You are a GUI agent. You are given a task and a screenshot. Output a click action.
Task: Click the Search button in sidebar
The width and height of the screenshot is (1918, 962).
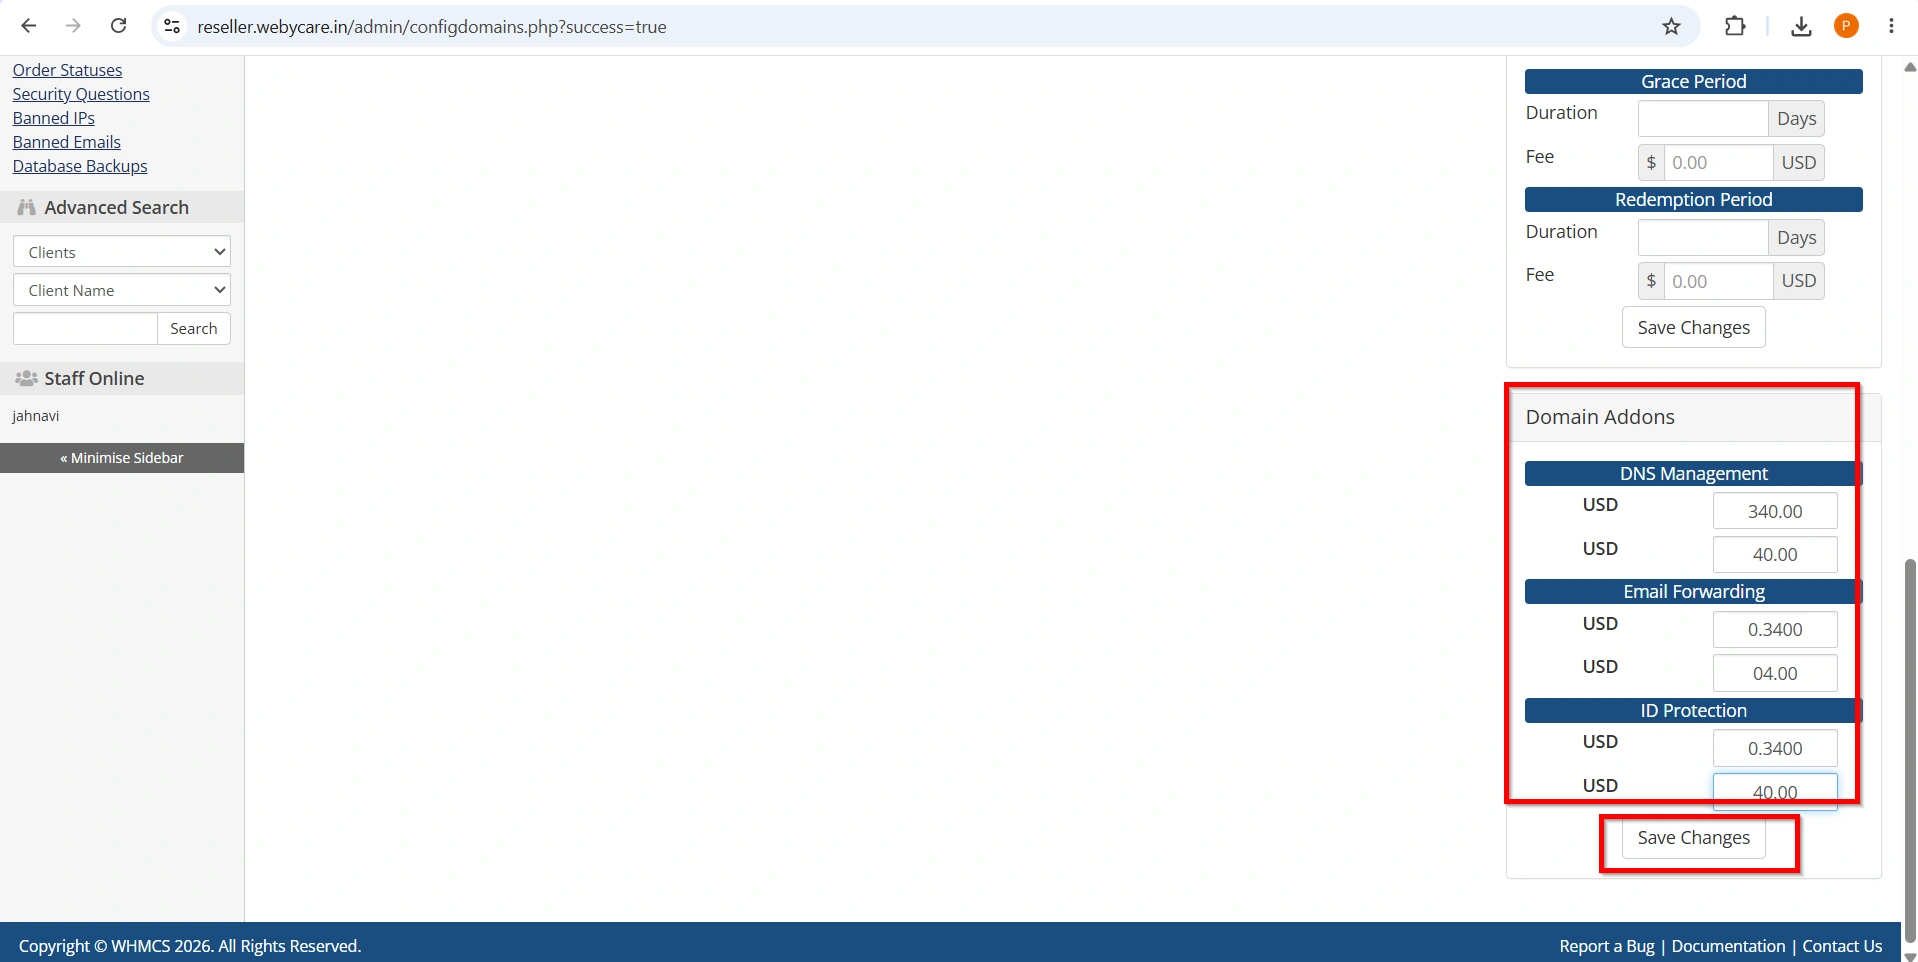coord(194,328)
